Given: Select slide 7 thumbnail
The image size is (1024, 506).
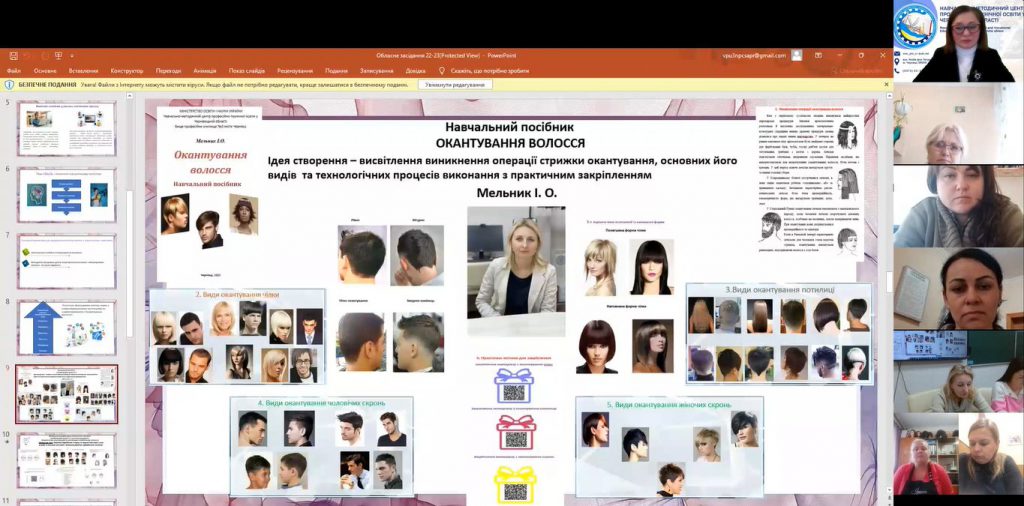Looking at the screenshot, I should 67,261.
